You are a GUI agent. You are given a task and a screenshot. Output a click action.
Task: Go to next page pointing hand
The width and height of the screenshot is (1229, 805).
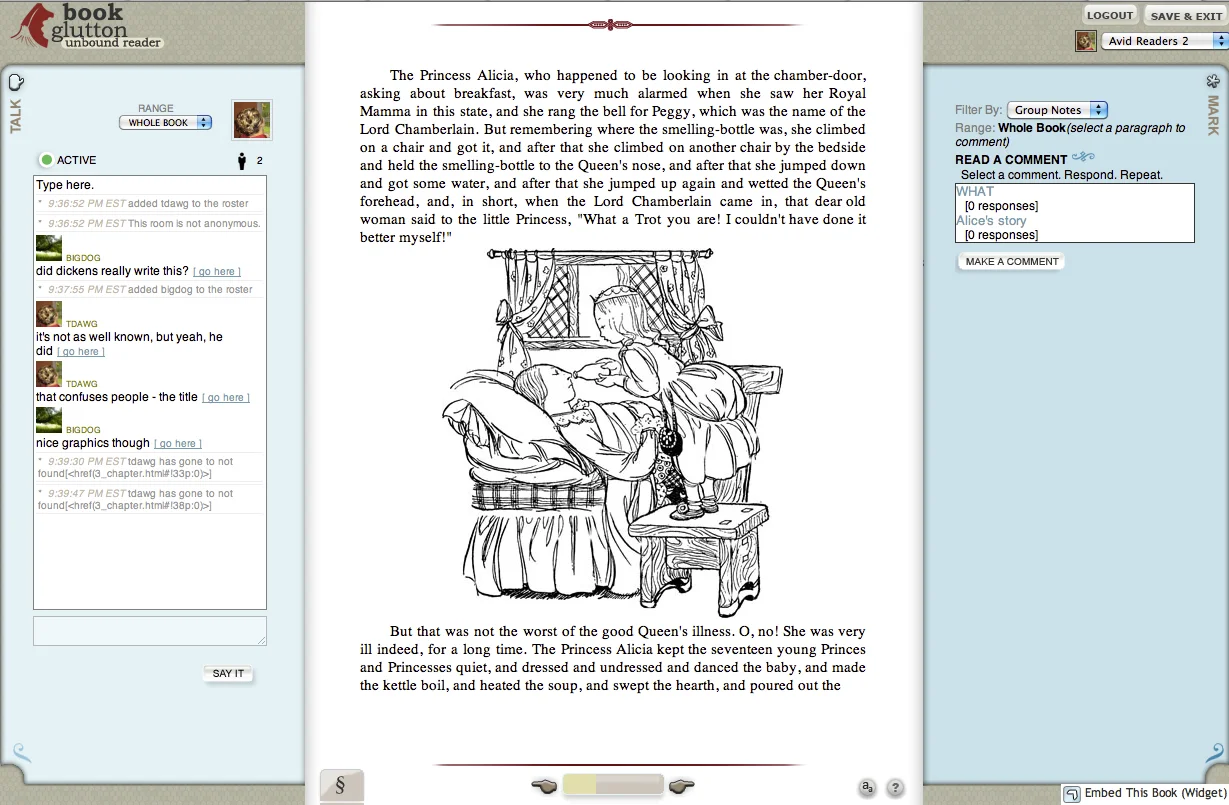coord(682,786)
